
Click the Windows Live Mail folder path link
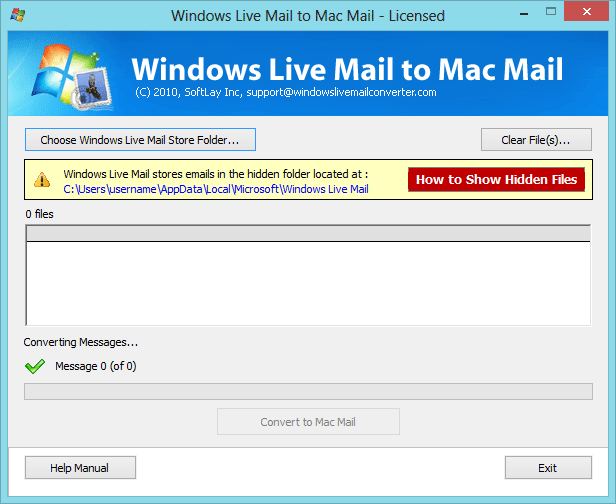pyautogui.click(x=216, y=189)
